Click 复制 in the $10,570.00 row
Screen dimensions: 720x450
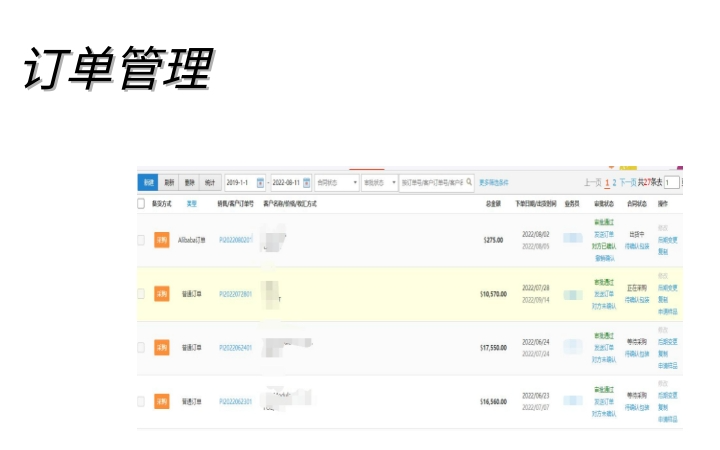663,299
